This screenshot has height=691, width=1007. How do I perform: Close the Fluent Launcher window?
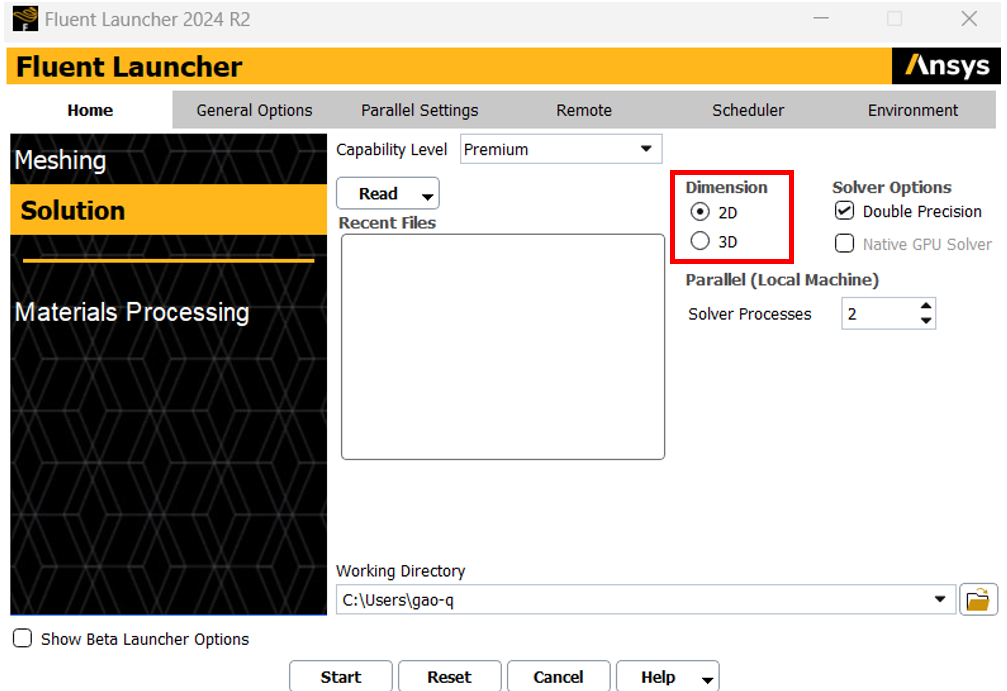coord(969,19)
